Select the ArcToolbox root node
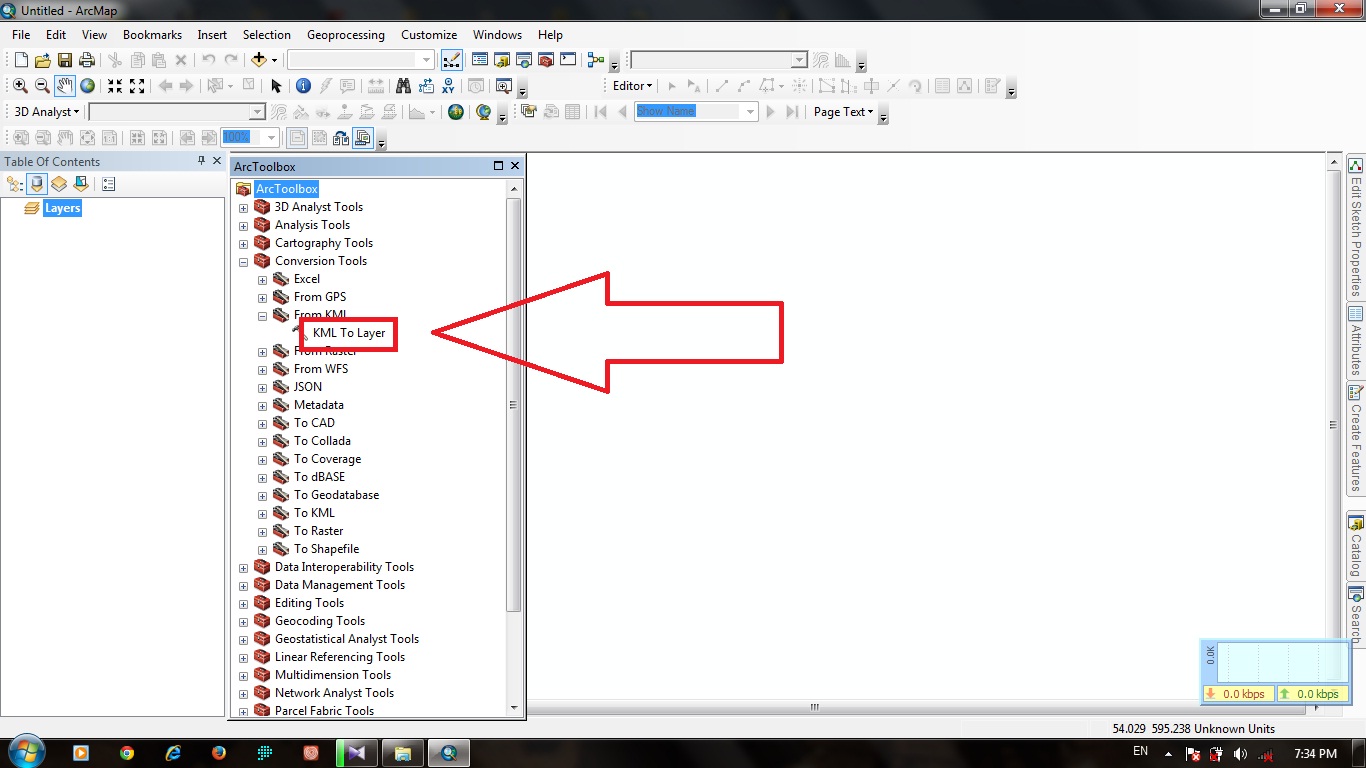 (287, 189)
